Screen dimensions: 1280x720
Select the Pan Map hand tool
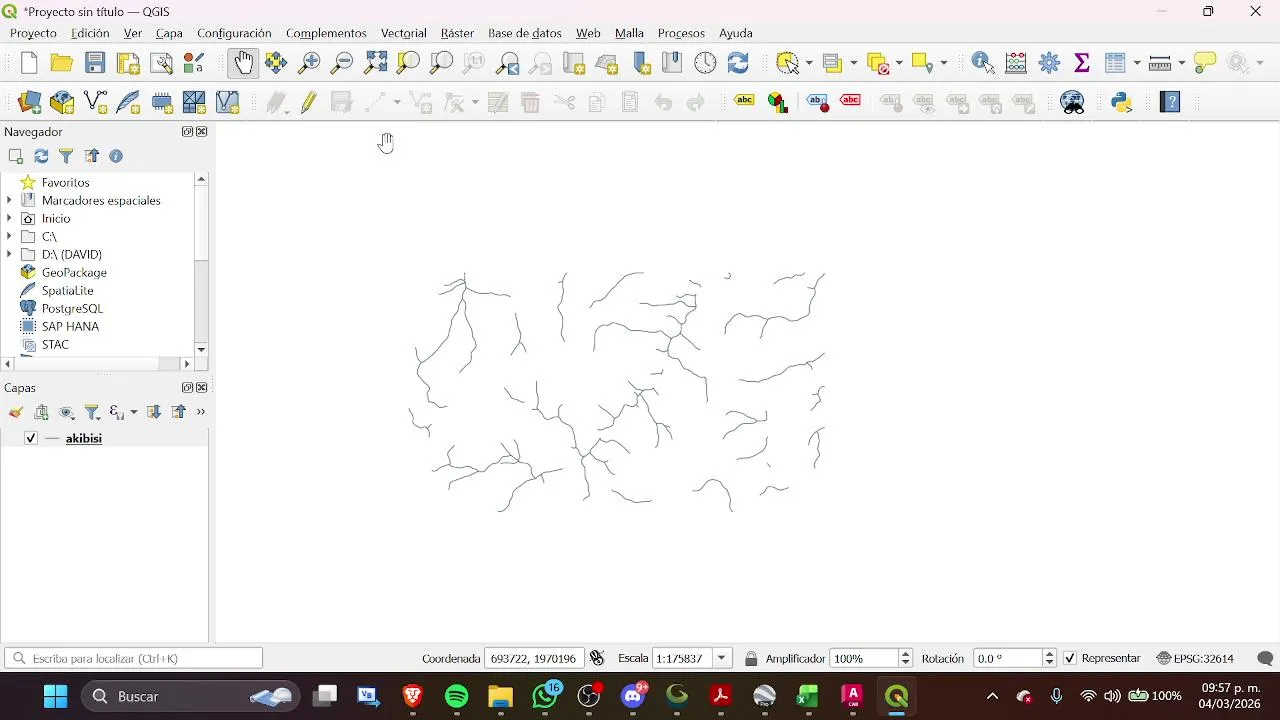(x=243, y=63)
